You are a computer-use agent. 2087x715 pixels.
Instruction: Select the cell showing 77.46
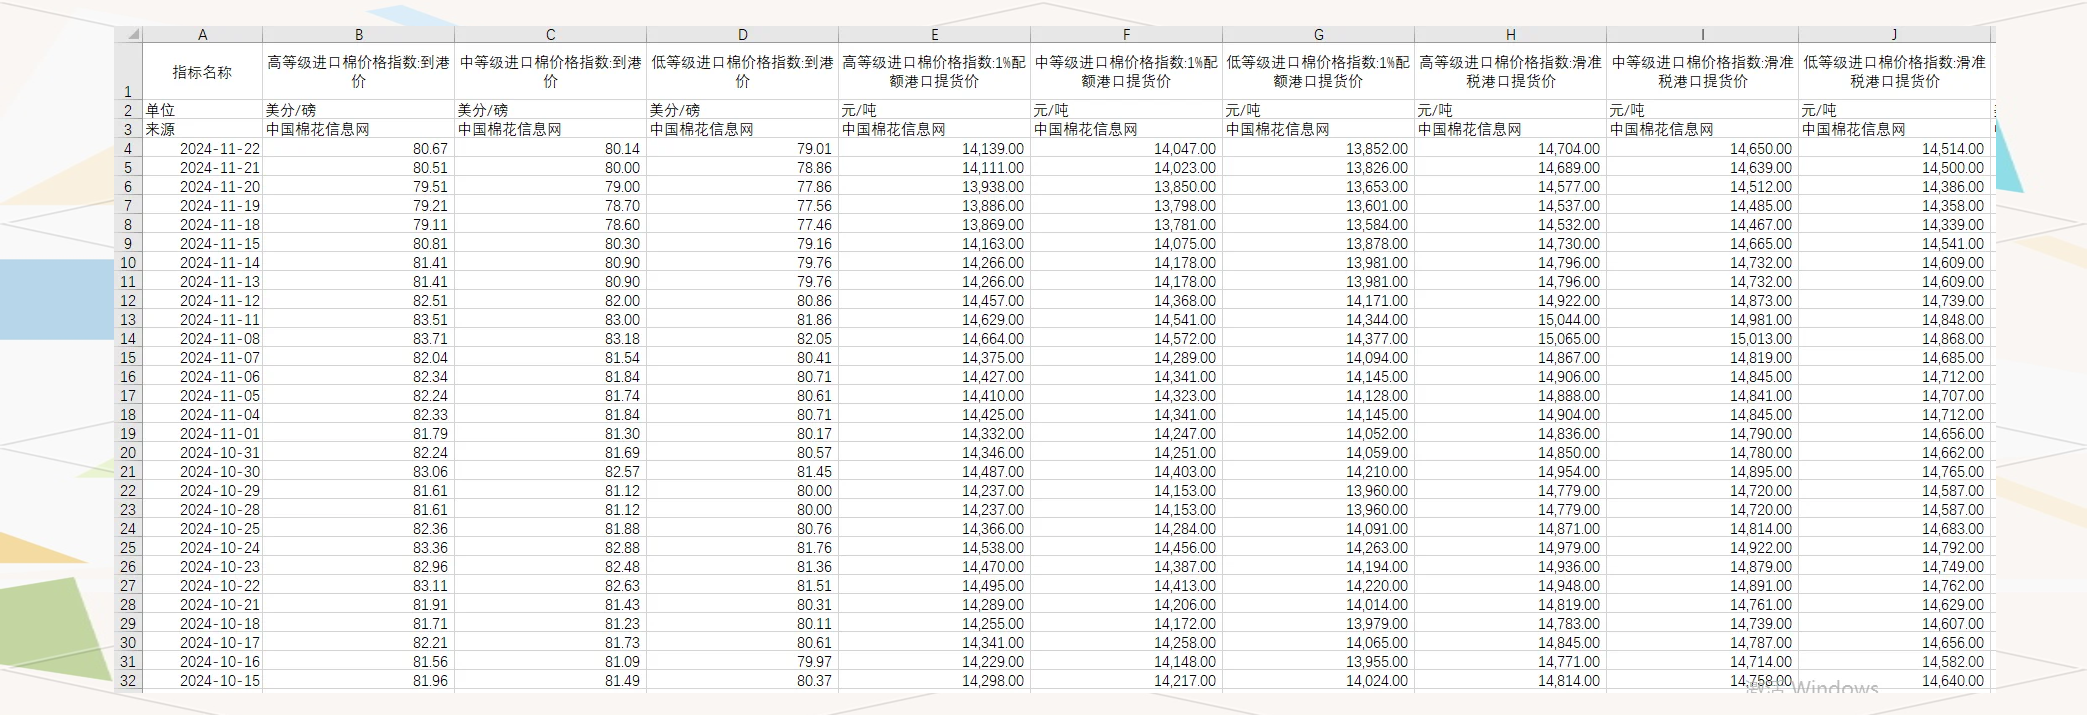click(742, 225)
